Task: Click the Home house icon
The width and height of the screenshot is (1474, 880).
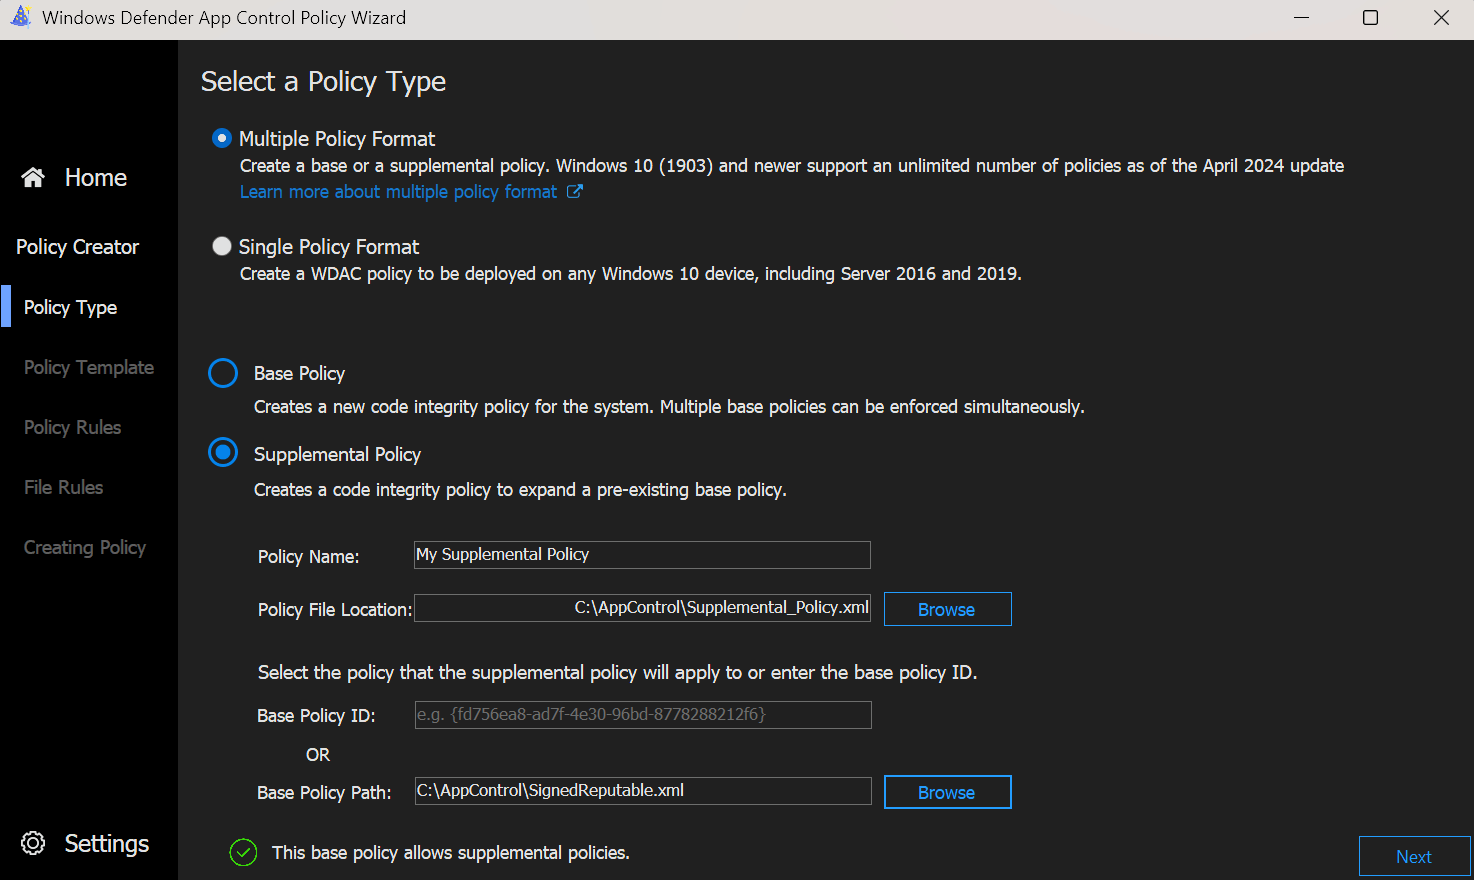Action: point(33,178)
